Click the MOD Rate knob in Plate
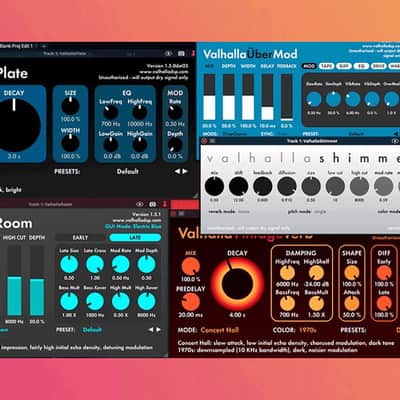 pos(175,112)
